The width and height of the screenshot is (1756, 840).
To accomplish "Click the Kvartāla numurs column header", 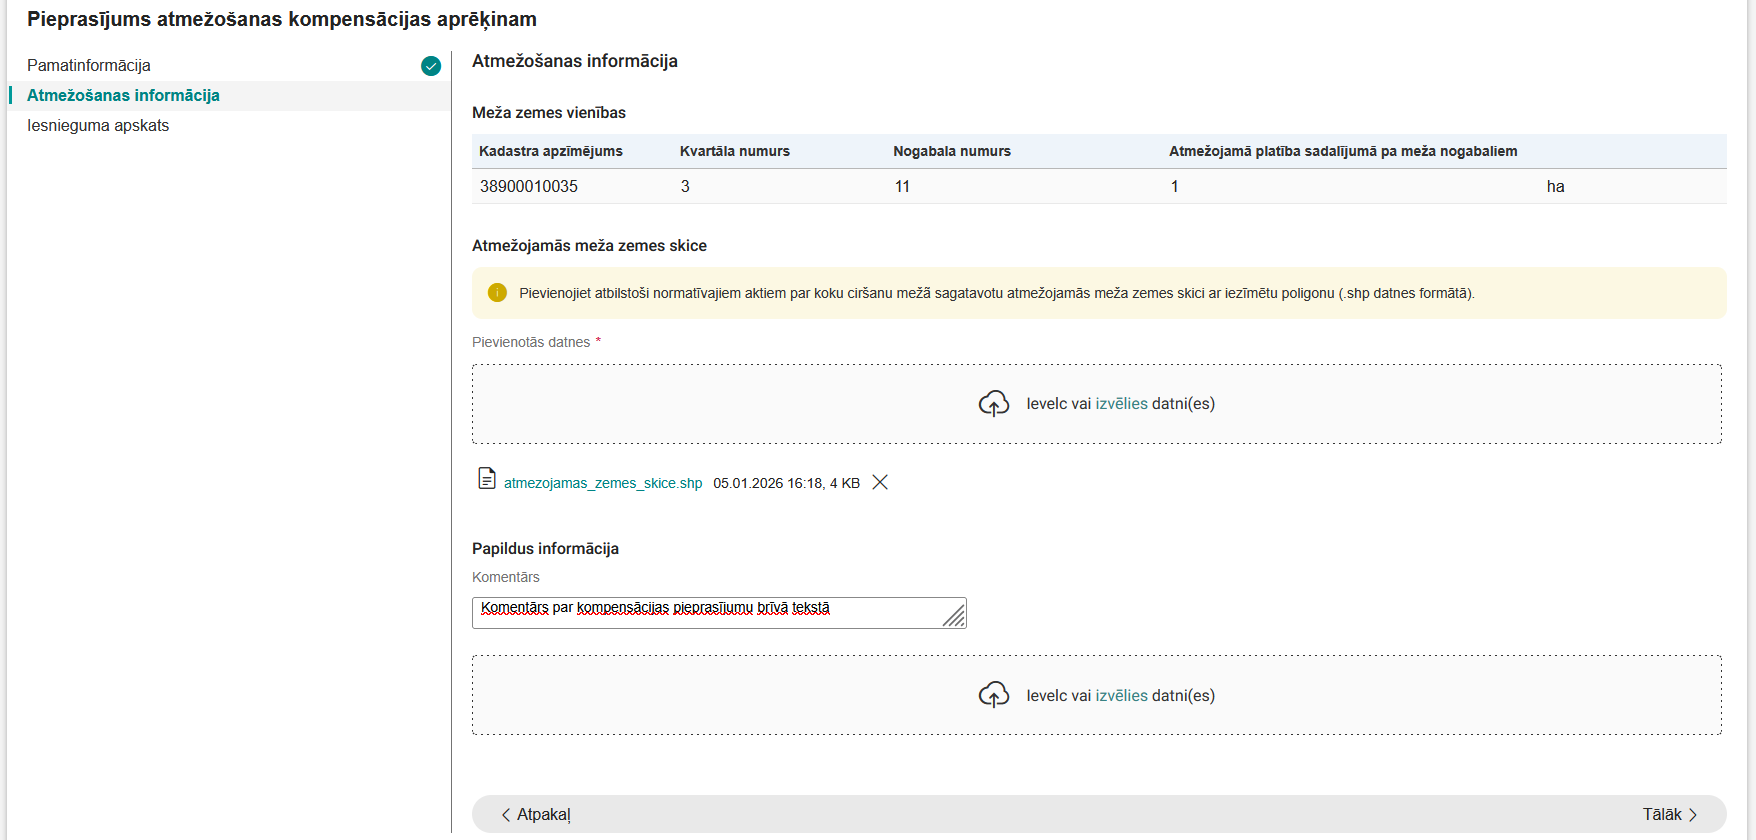I will (735, 151).
